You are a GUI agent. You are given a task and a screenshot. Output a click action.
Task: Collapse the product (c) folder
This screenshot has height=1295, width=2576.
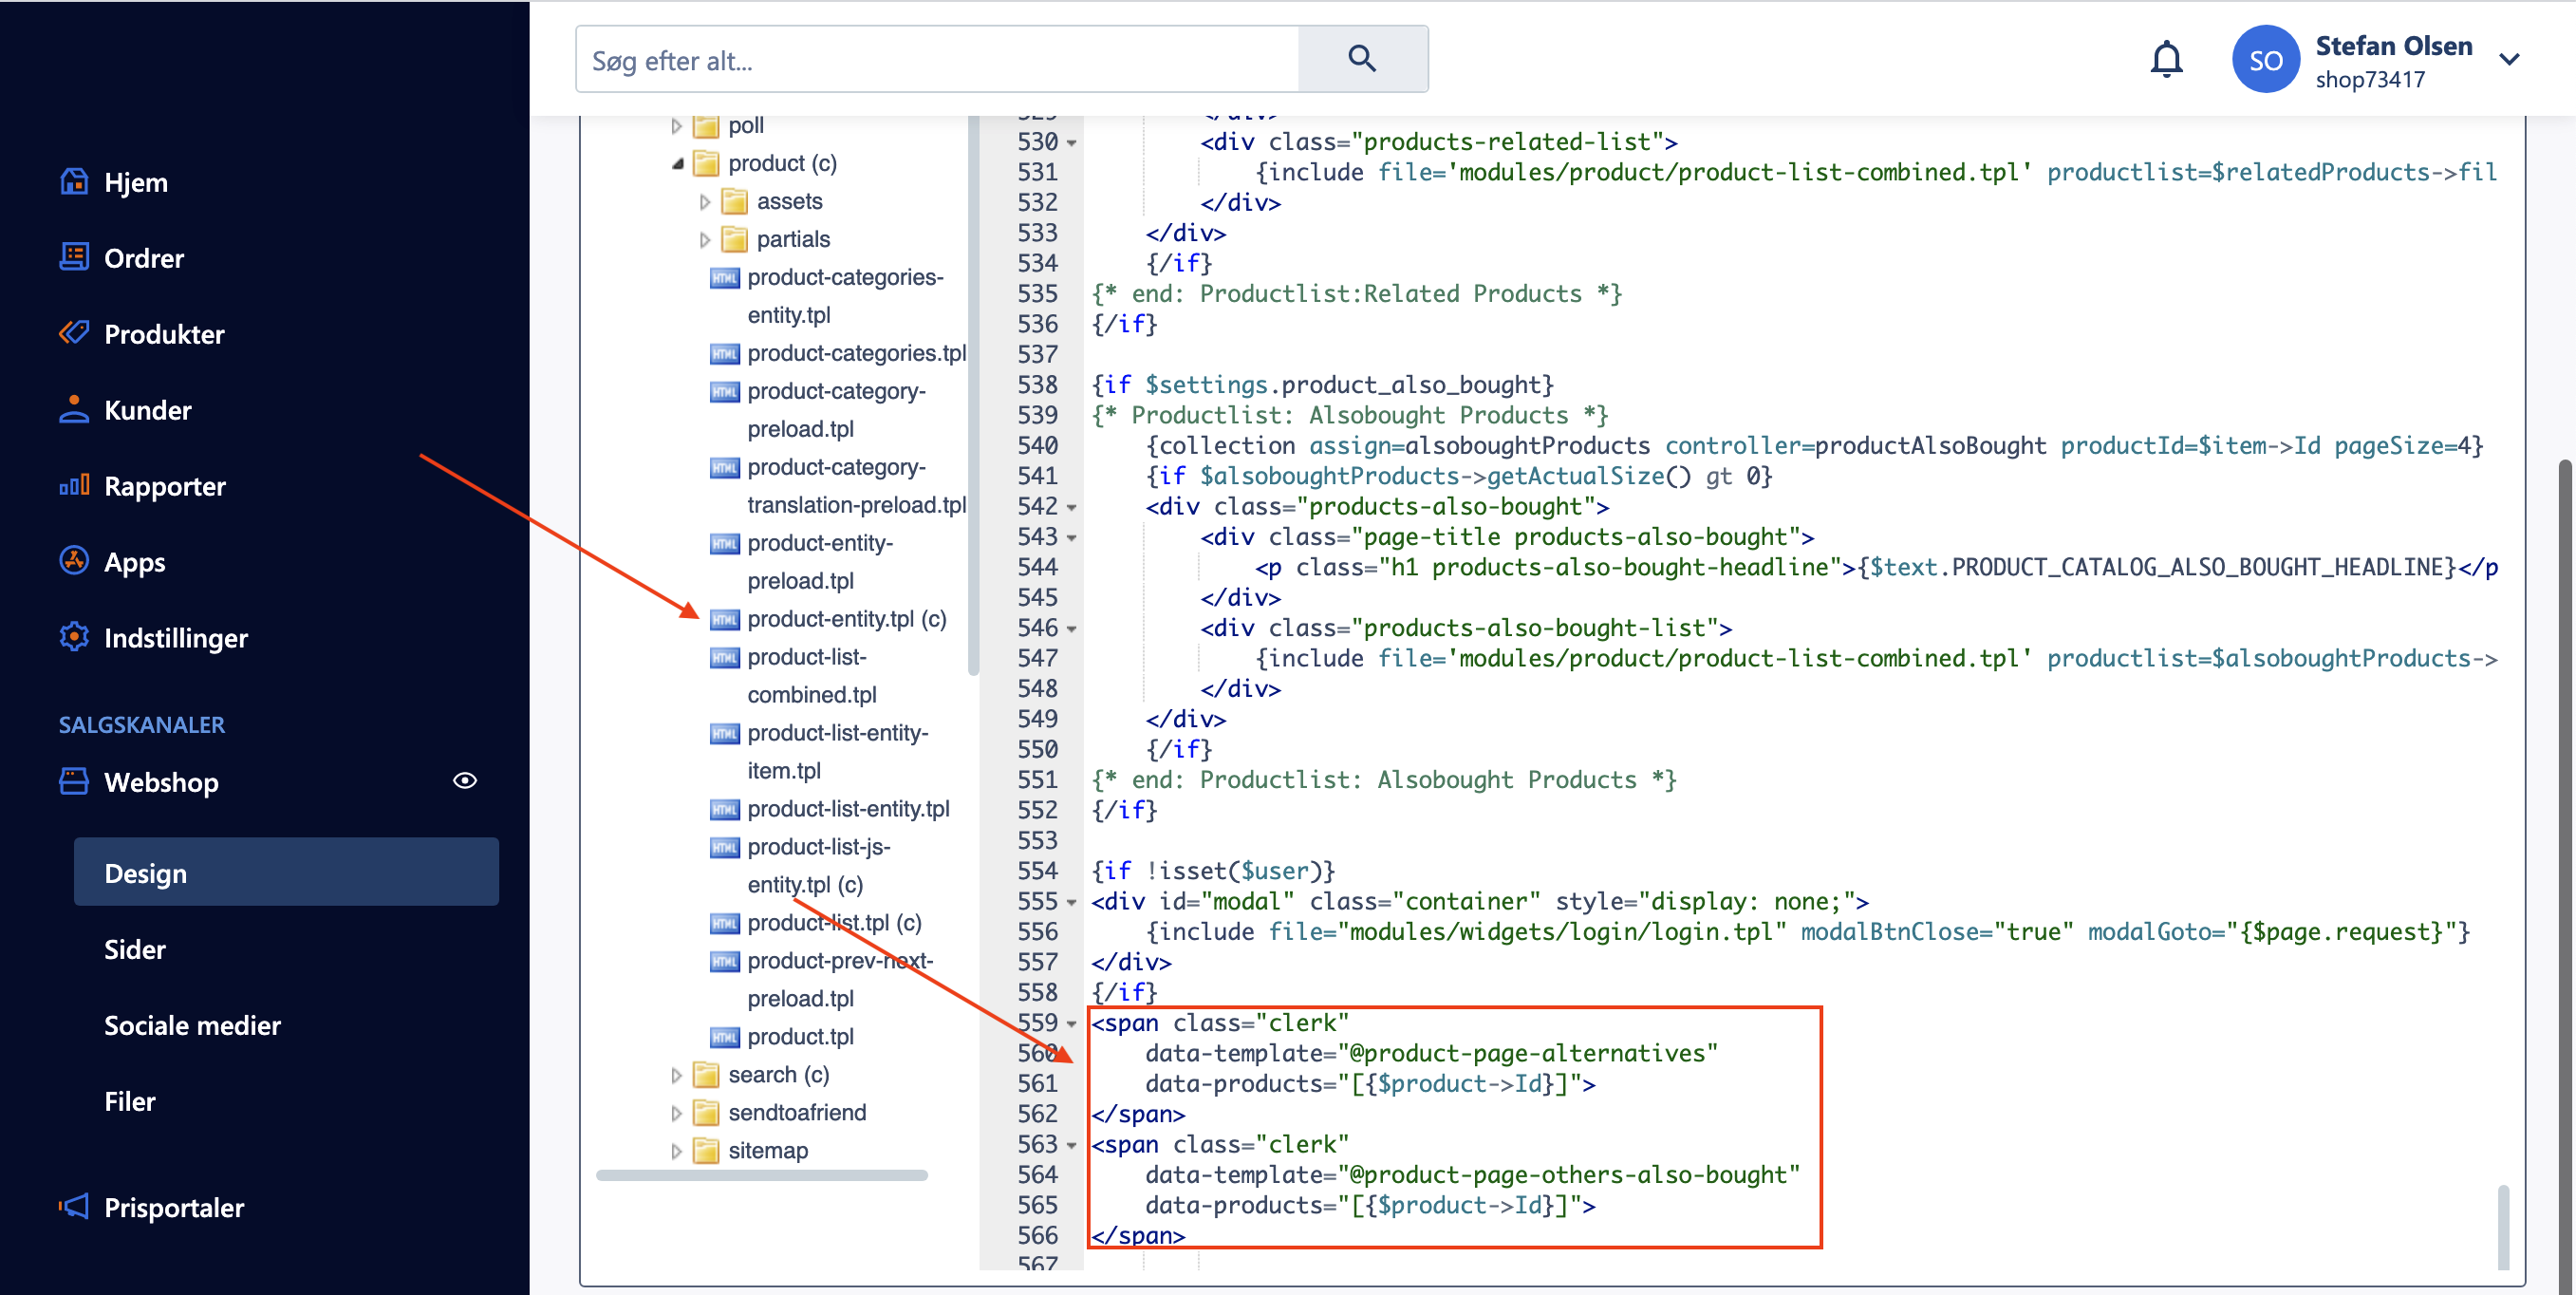tap(678, 163)
